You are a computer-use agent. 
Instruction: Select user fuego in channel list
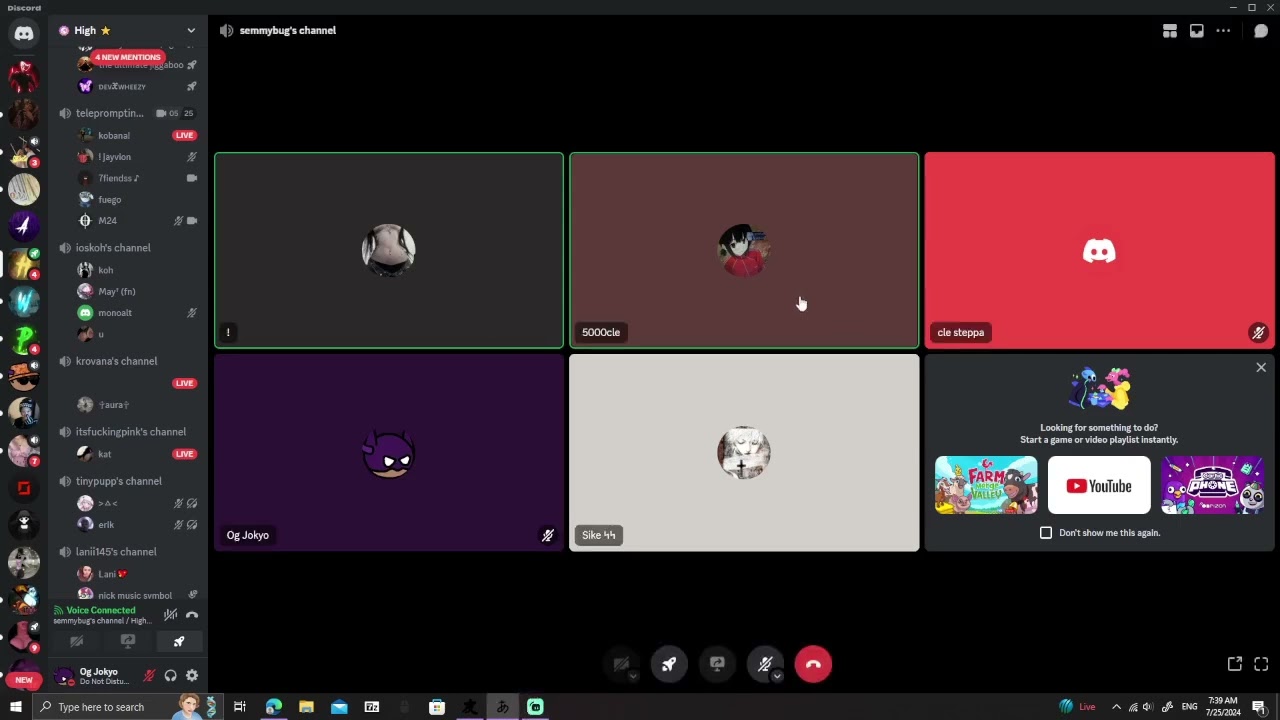pos(110,200)
